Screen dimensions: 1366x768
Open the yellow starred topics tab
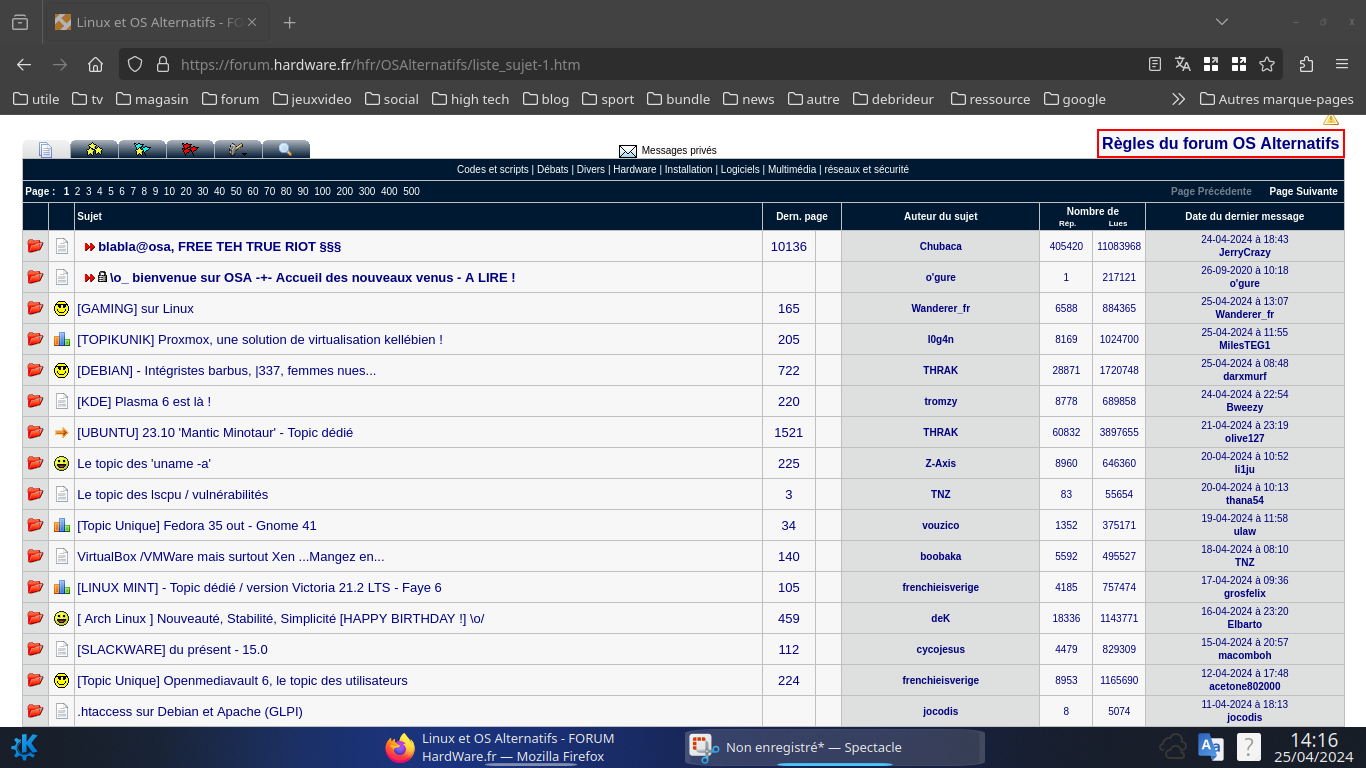(94, 149)
